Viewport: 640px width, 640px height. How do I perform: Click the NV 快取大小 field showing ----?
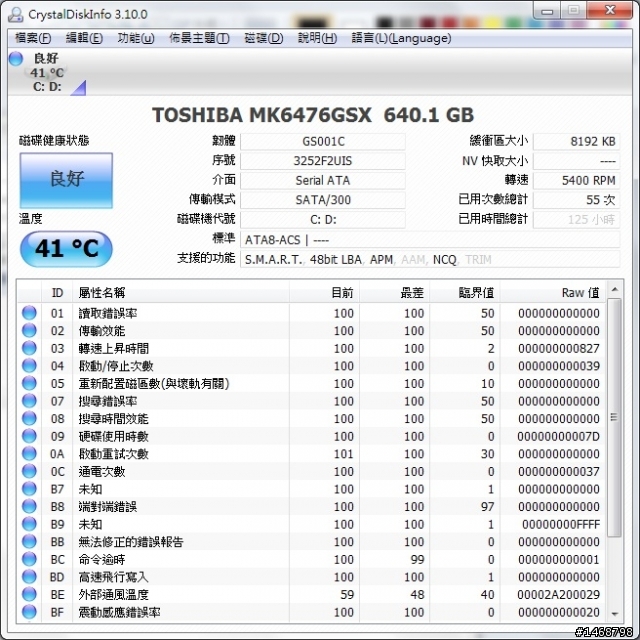pyautogui.click(x=576, y=161)
